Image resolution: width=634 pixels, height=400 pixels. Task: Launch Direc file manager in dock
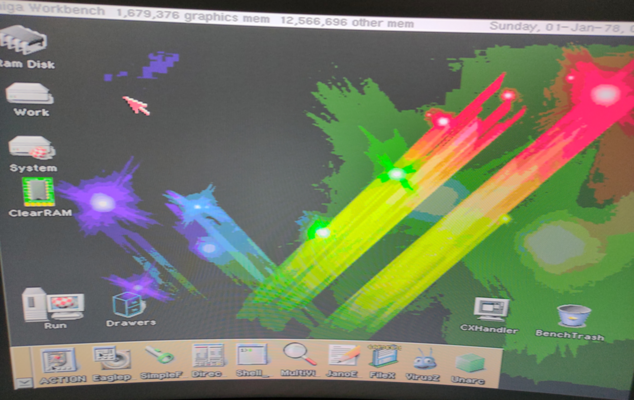point(207,356)
